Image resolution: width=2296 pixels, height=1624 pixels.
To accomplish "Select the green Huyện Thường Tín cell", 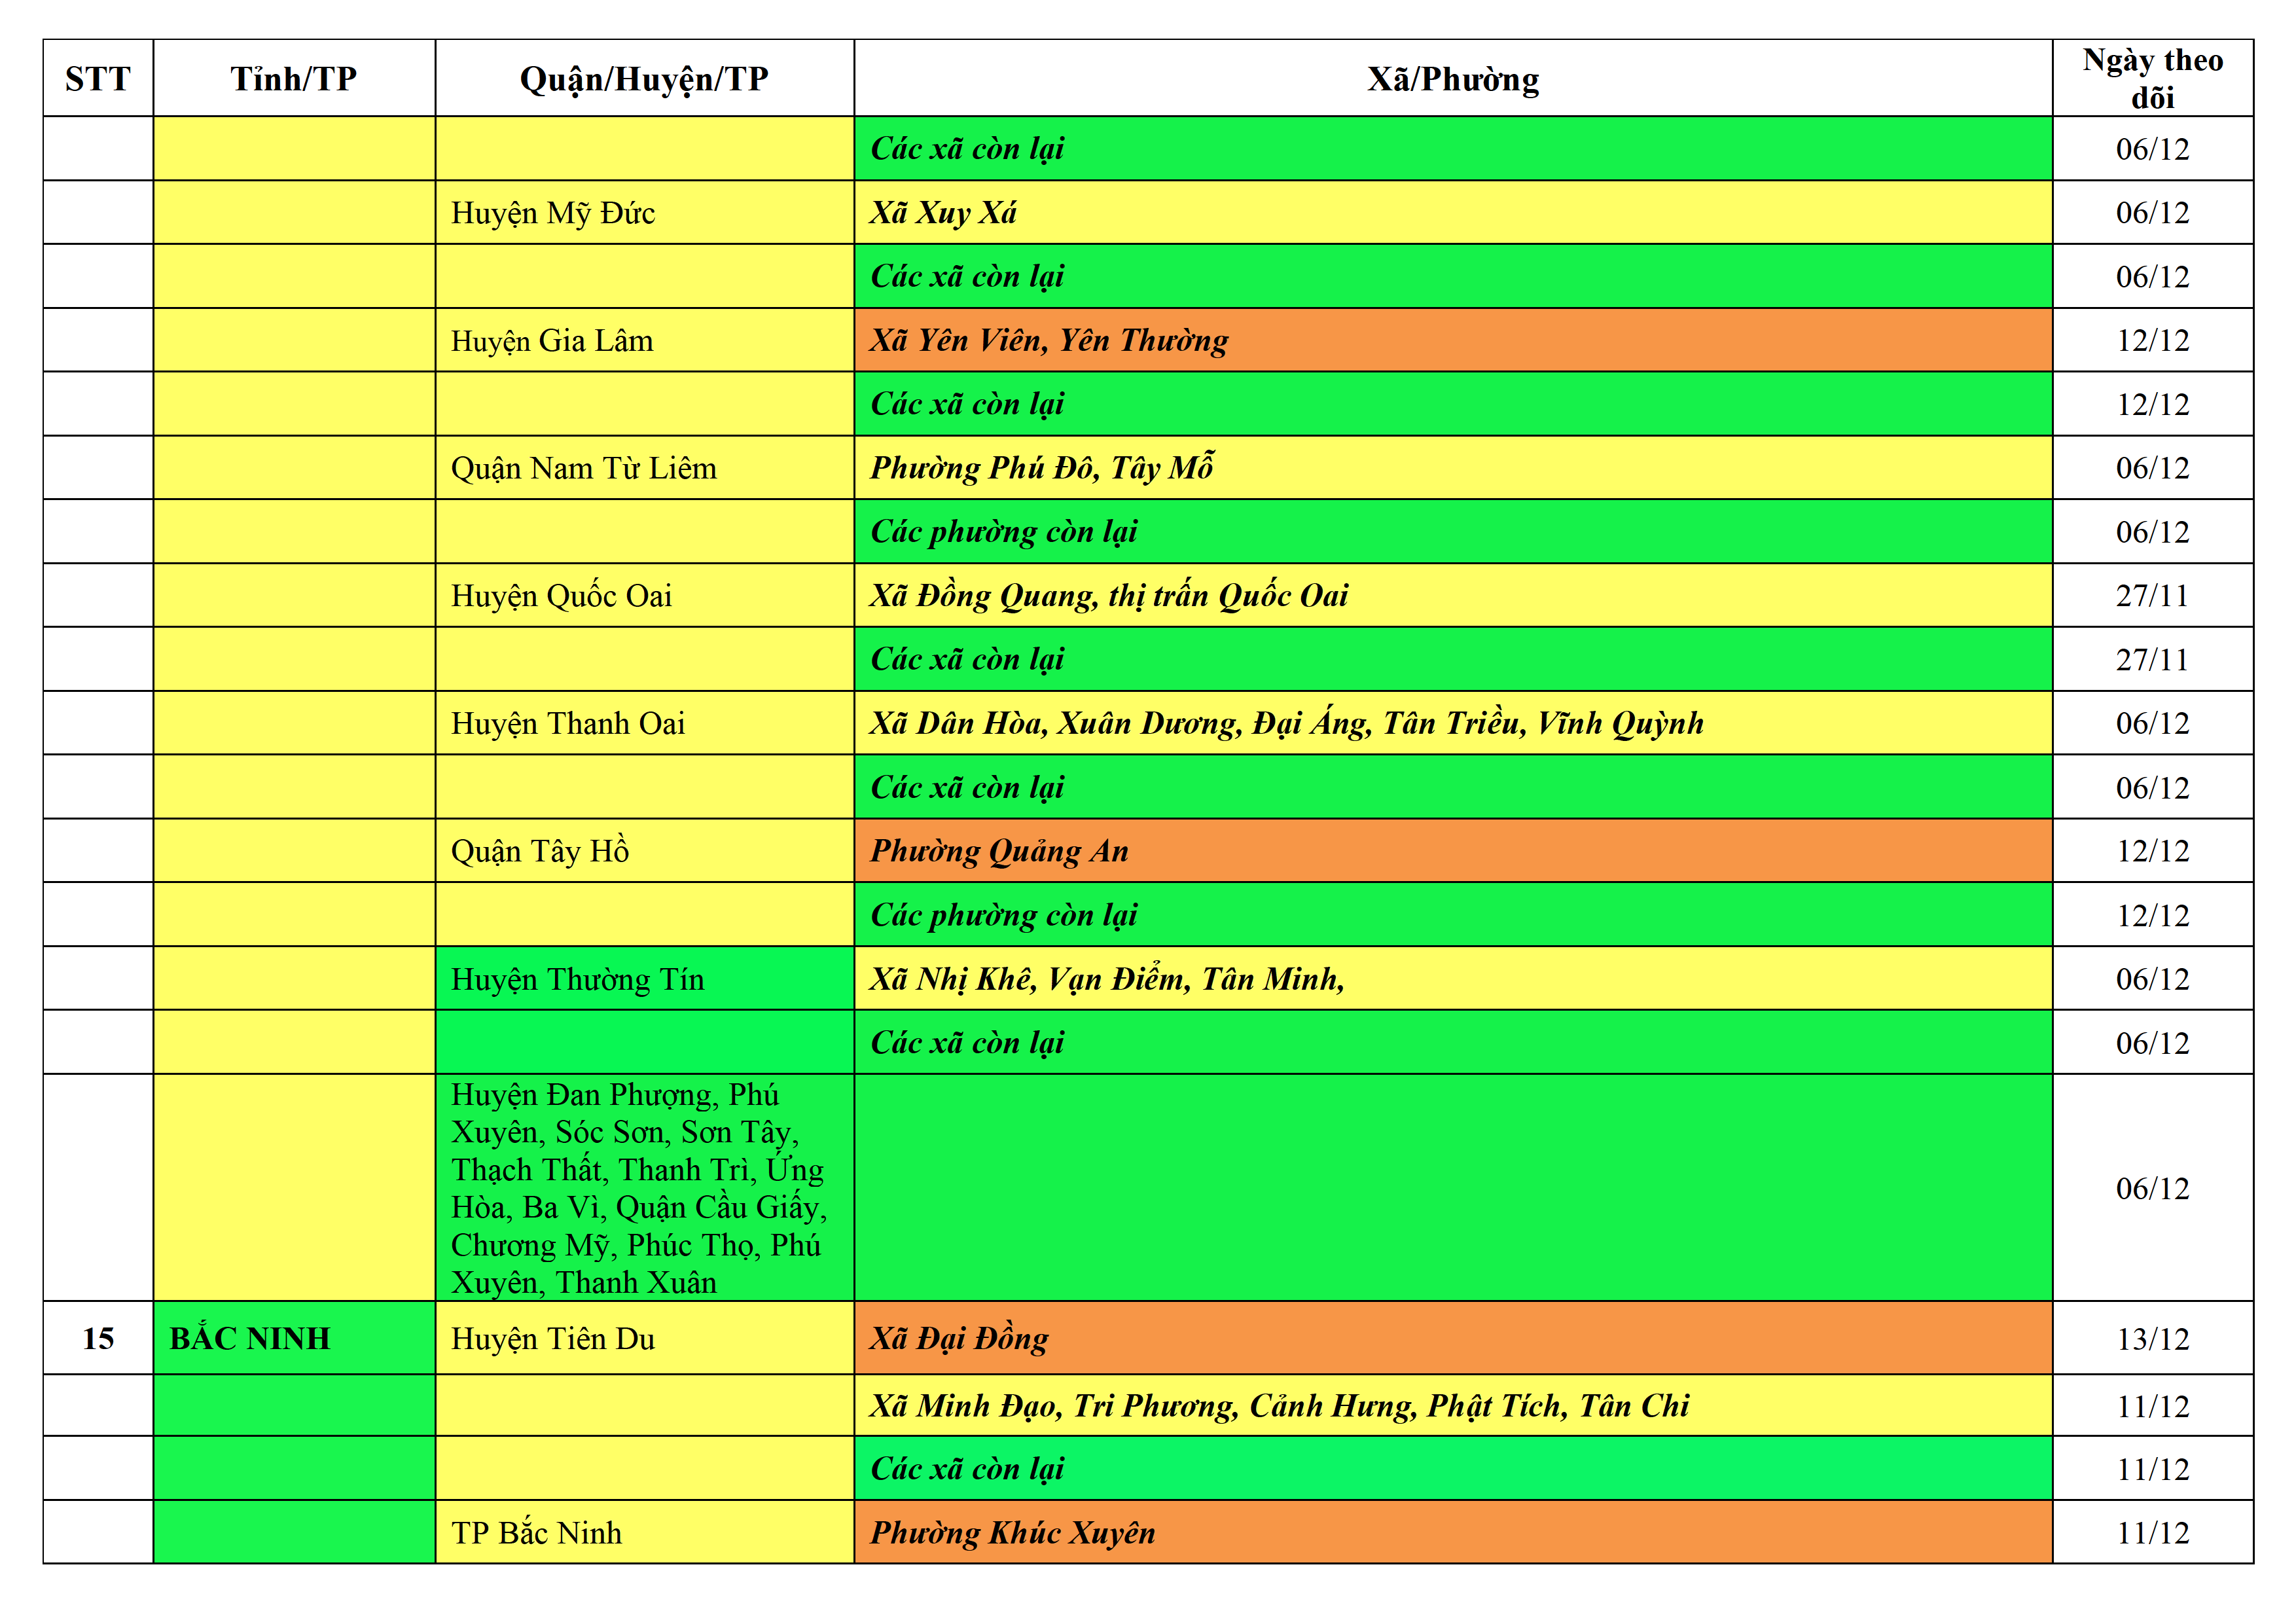I will pos(577,979).
